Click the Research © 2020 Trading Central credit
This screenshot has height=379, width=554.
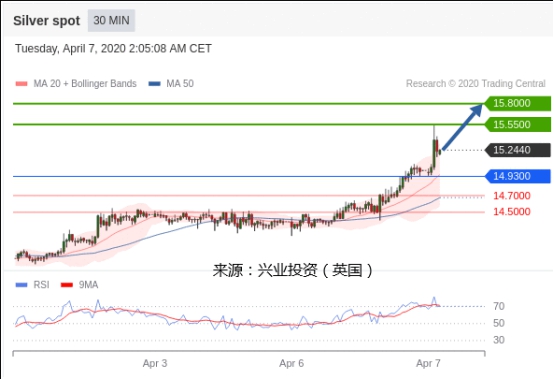pyautogui.click(x=476, y=84)
